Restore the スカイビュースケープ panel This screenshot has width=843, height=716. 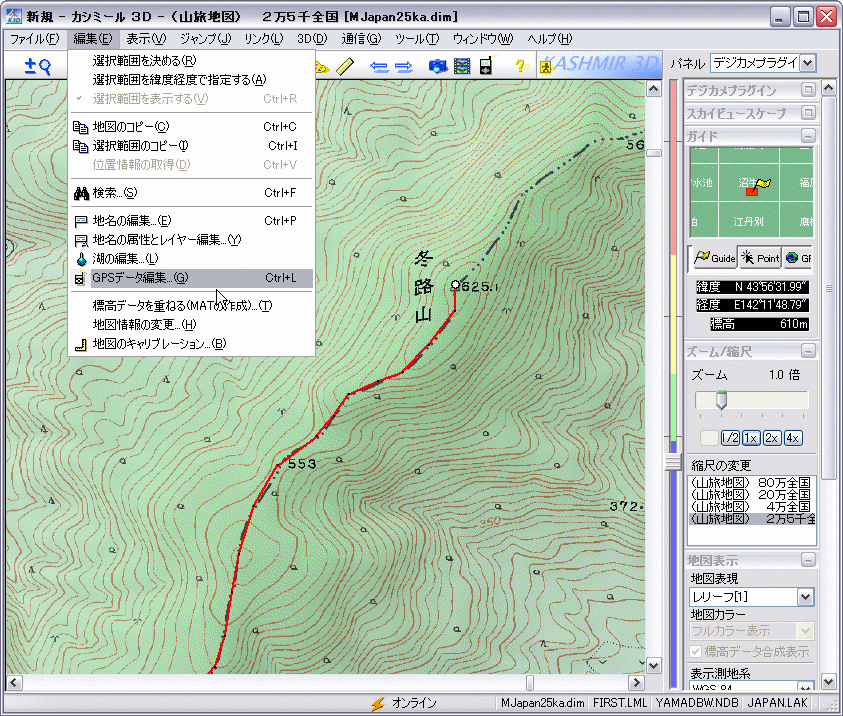point(808,113)
